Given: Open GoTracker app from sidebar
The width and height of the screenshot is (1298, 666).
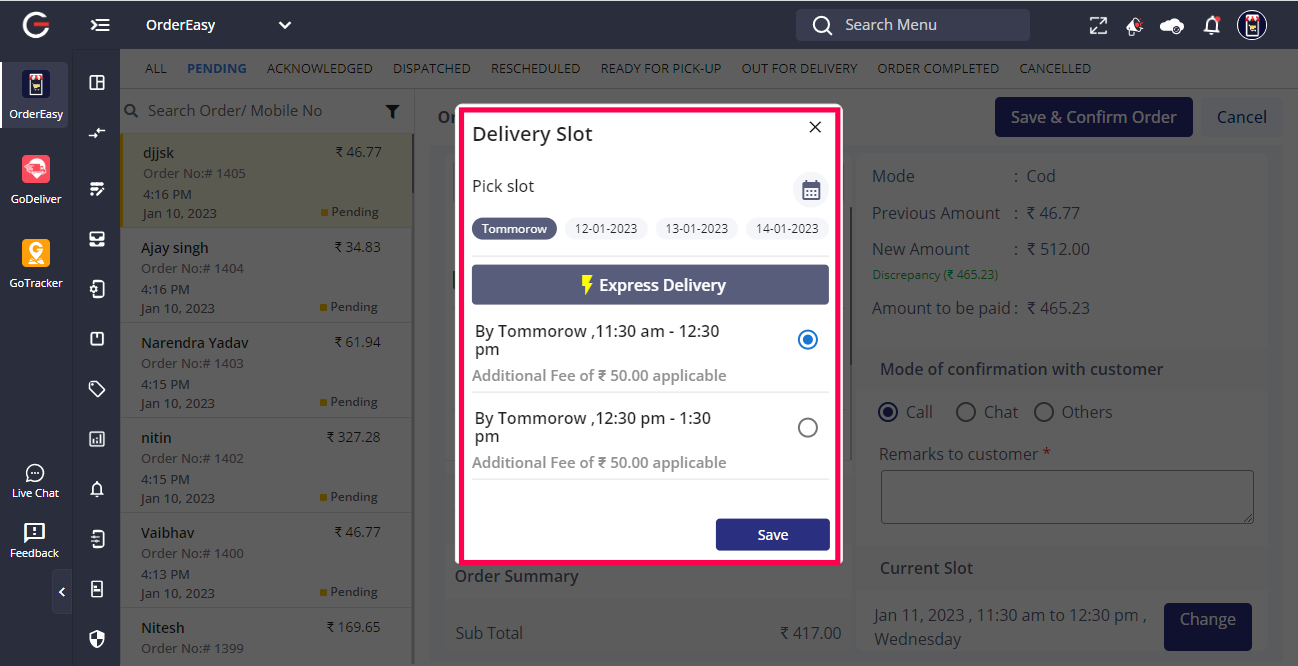Looking at the screenshot, I should click(x=36, y=264).
